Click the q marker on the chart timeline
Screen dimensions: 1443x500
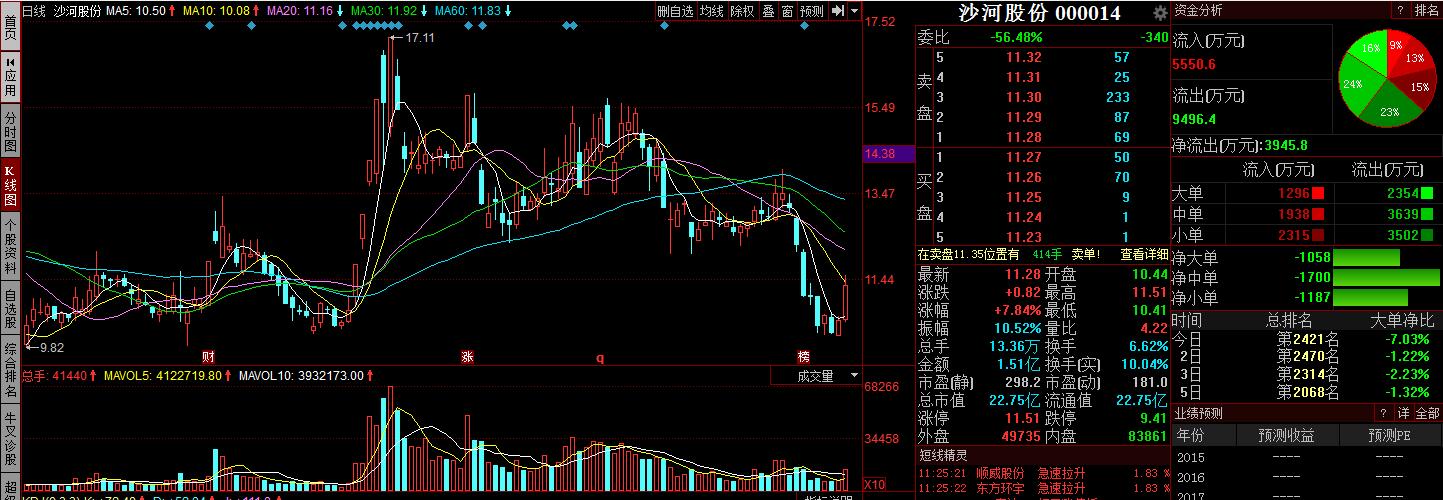point(600,357)
